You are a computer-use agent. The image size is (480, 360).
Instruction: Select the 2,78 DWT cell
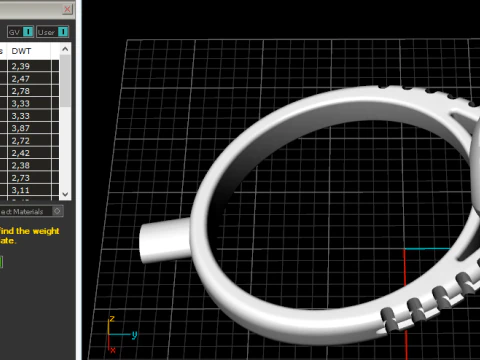(29, 91)
